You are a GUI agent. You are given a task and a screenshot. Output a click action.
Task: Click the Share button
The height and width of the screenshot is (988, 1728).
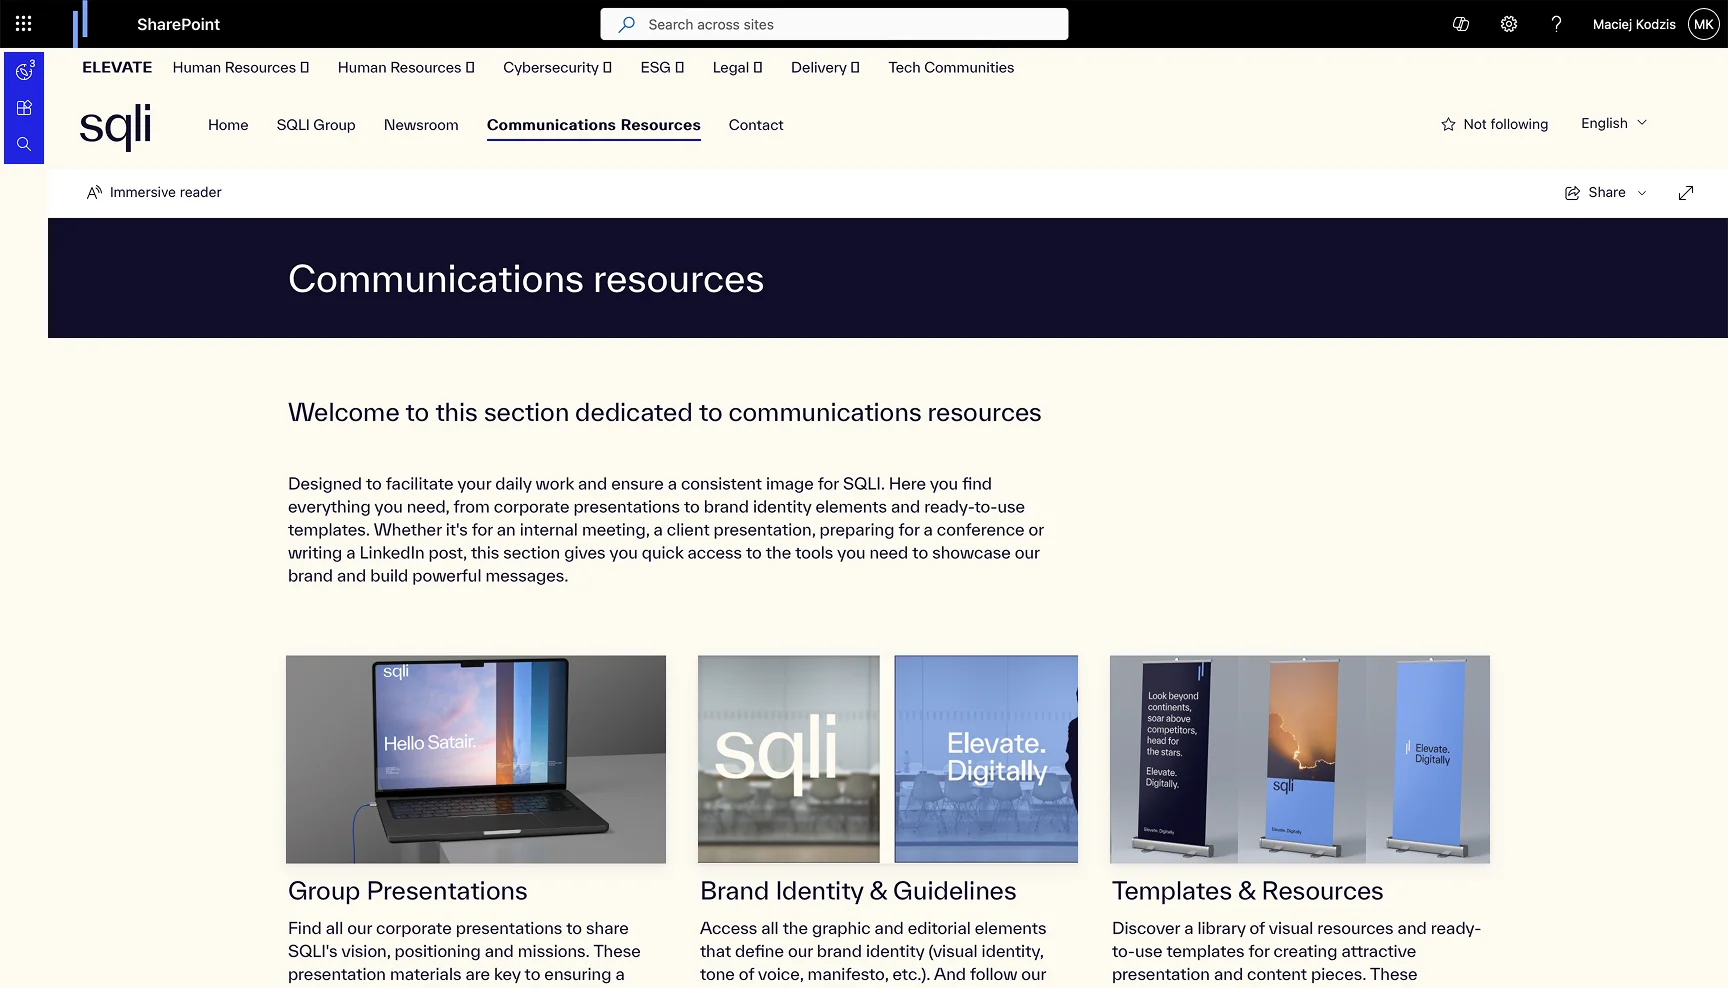coord(1595,192)
